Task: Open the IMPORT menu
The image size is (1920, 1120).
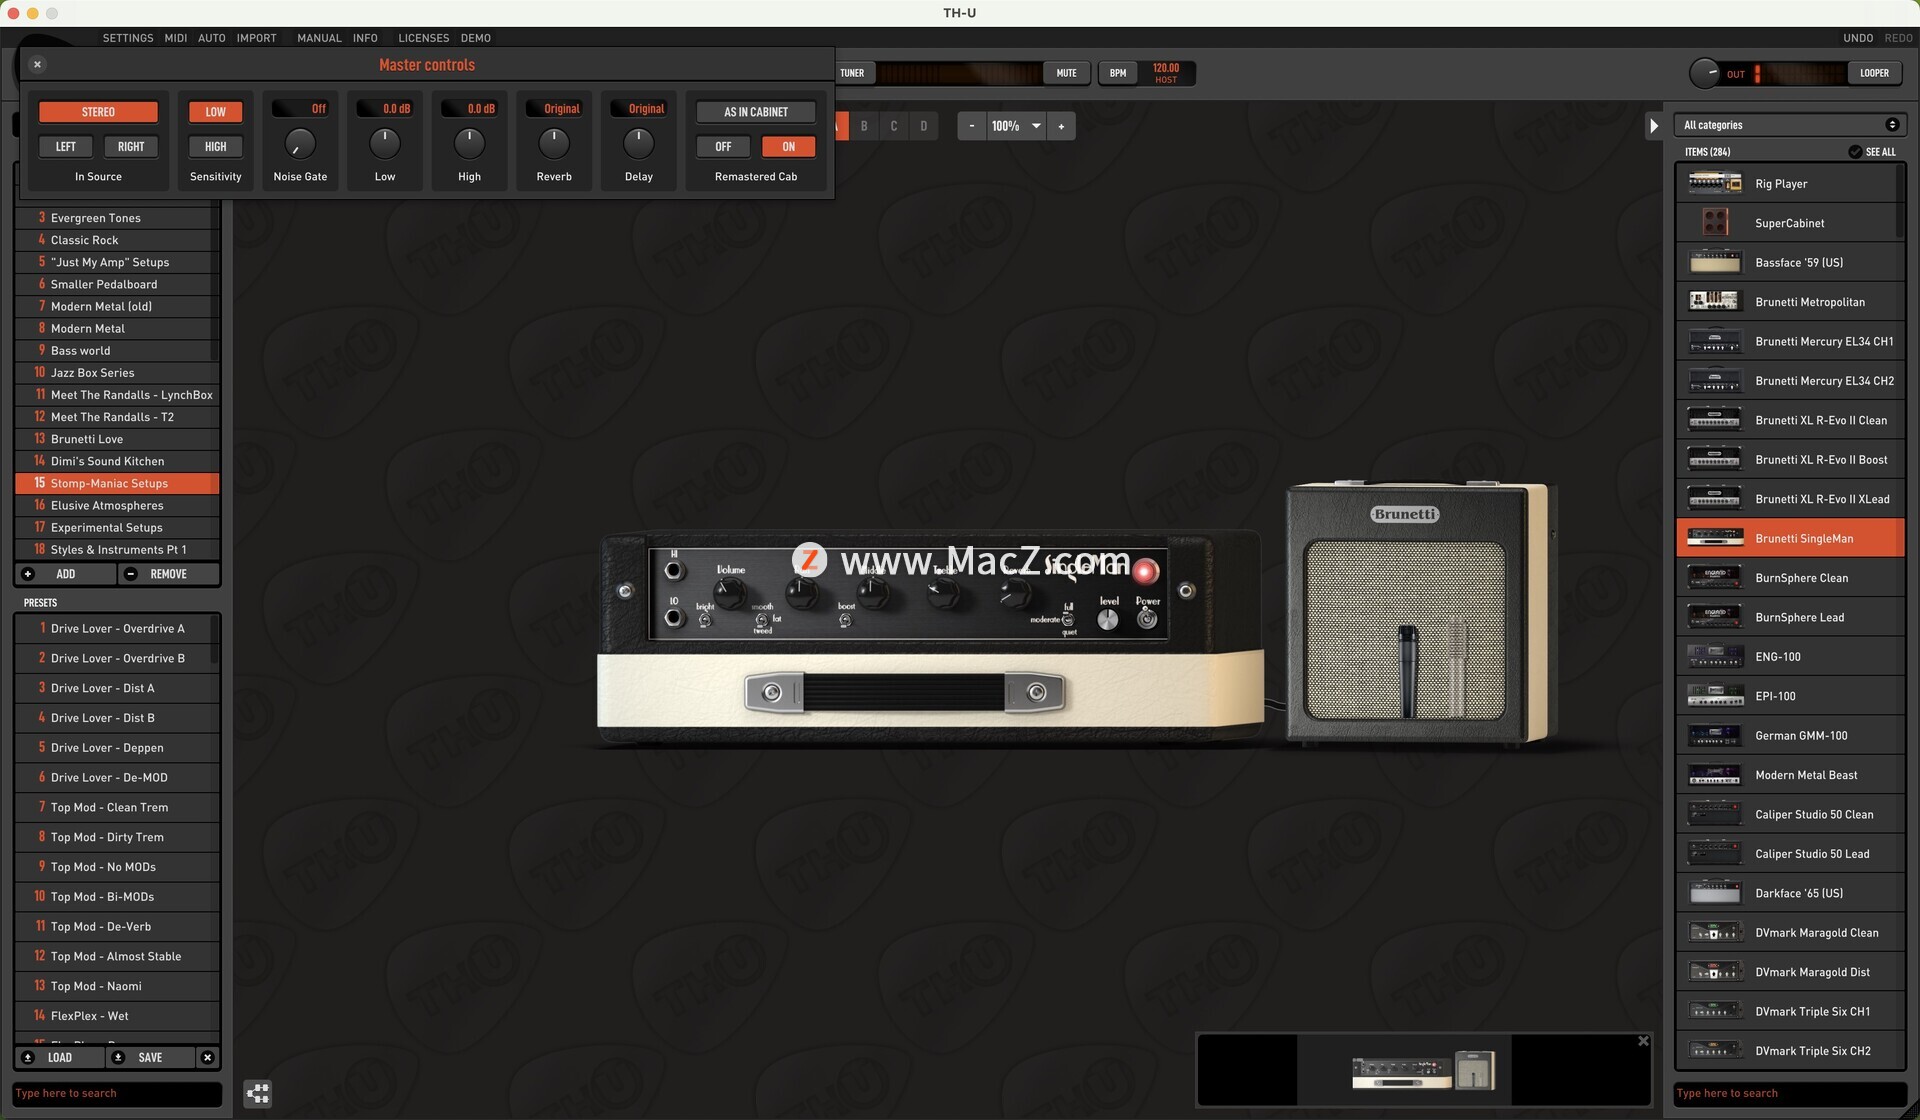Action: tap(256, 38)
